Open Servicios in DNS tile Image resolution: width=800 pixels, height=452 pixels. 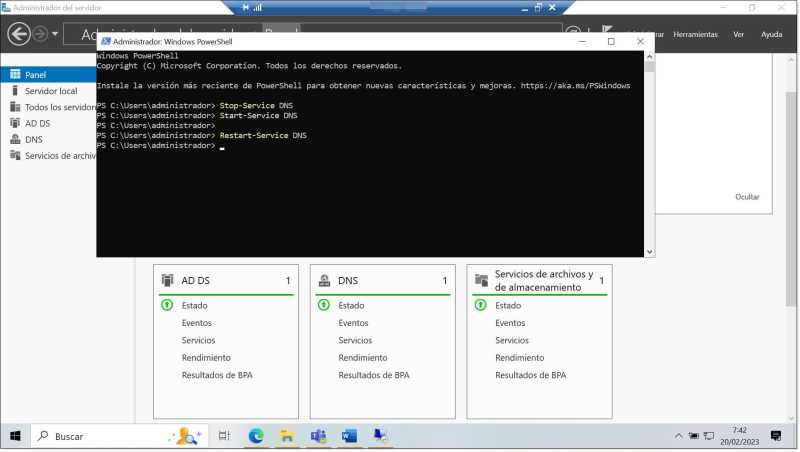(355, 340)
